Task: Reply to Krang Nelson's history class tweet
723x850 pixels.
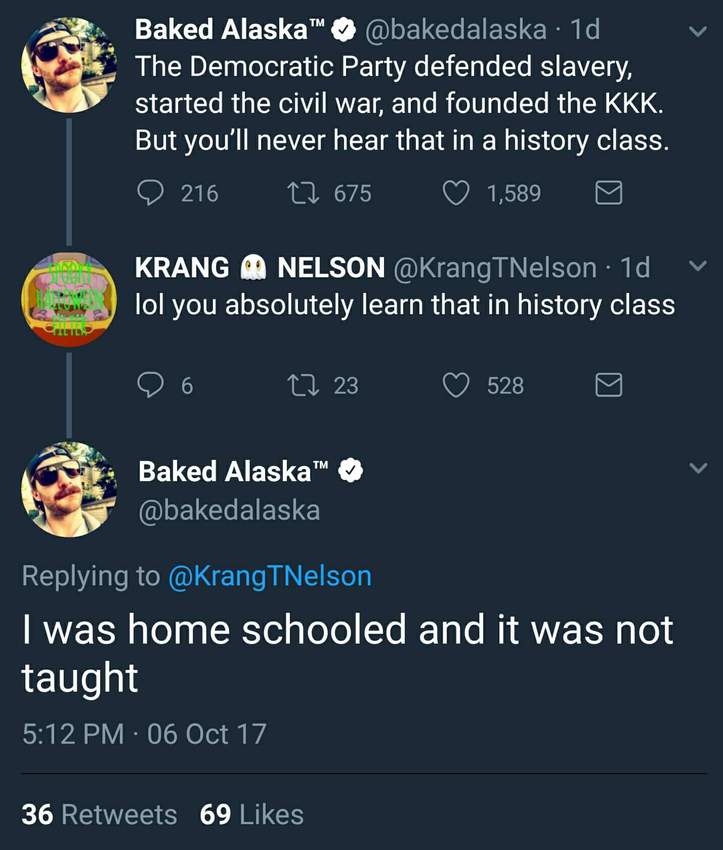Action: [x=150, y=385]
